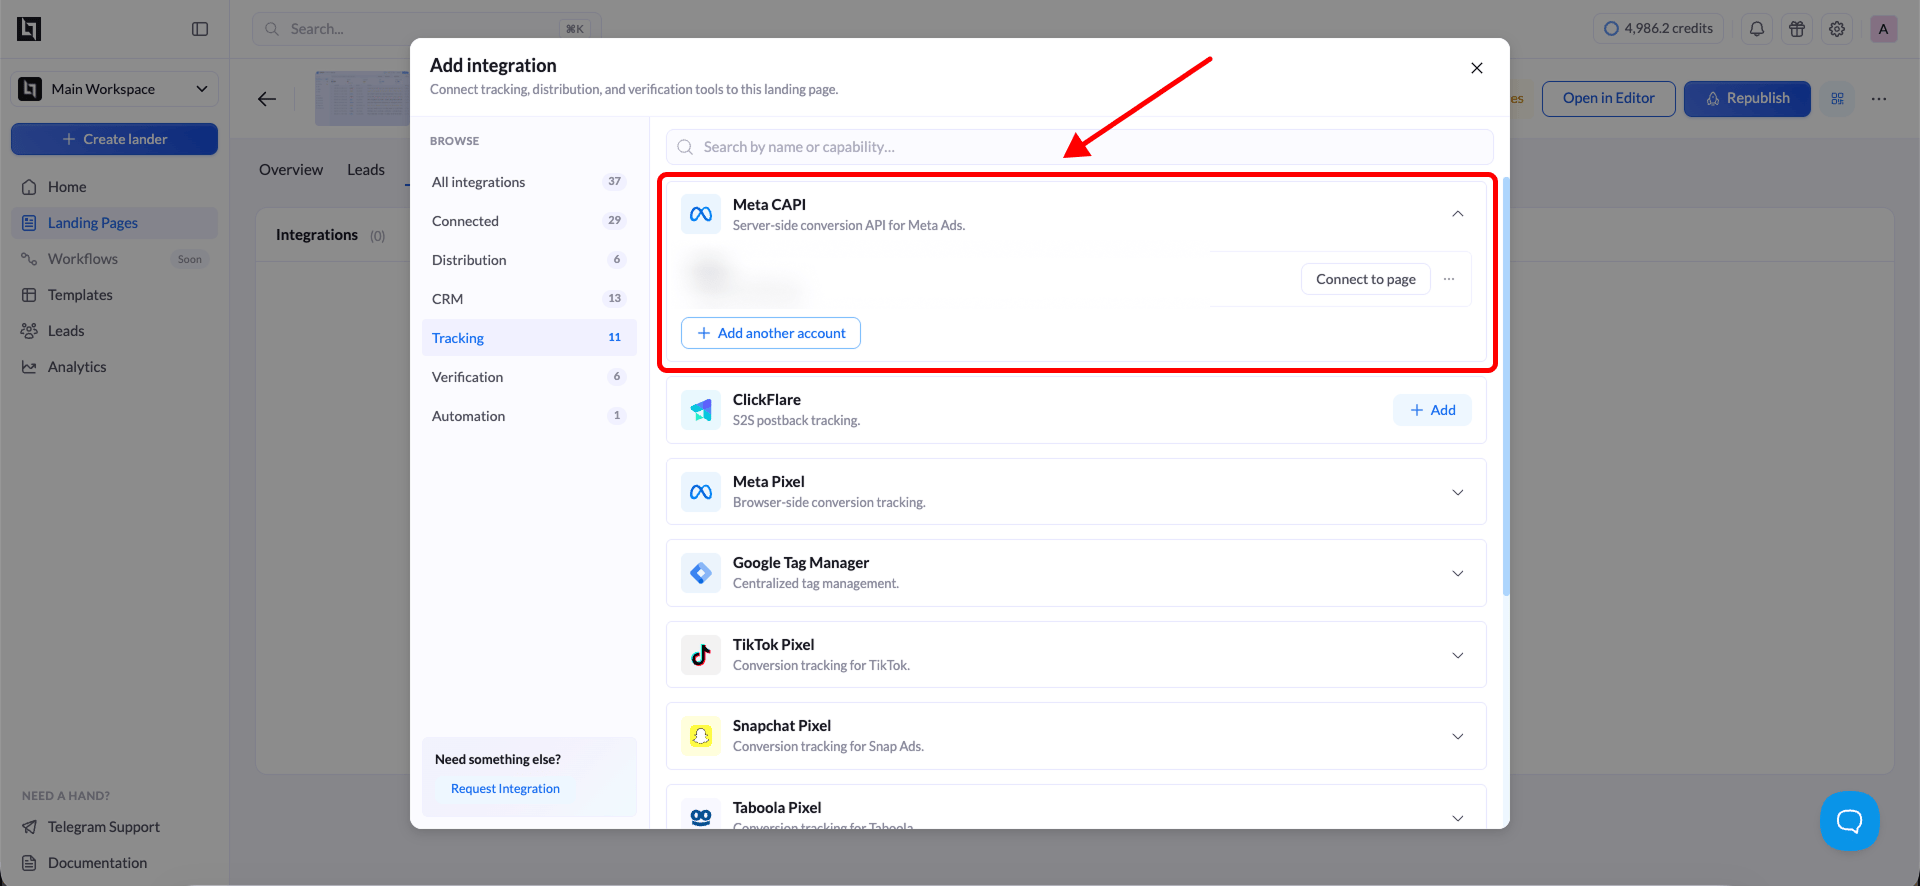
Task: Expand the Snapchat Pixel card
Action: click(1458, 736)
